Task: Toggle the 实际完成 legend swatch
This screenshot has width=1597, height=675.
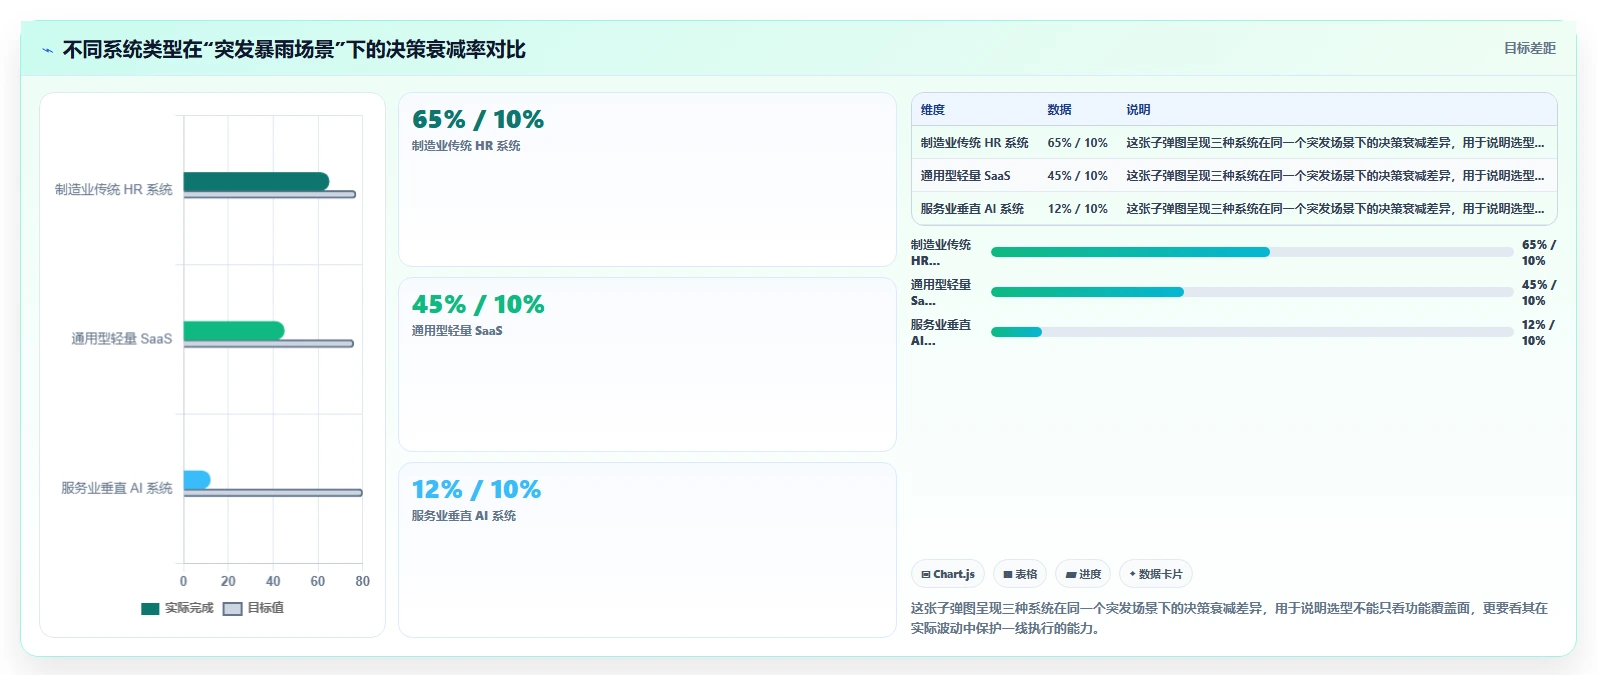Action: [x=150, y=608]
